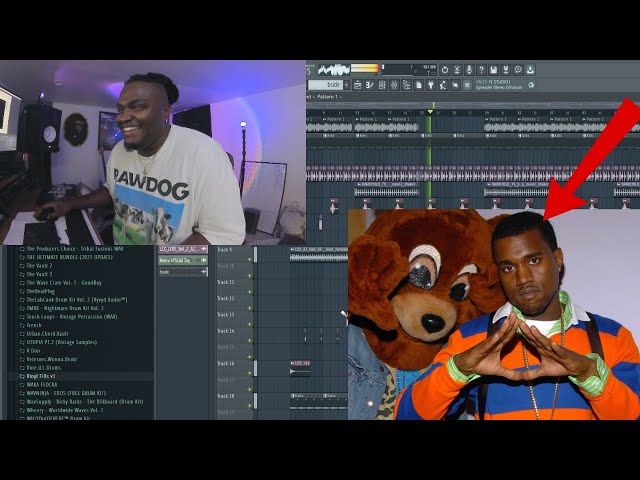
Task: Select LEX_LKIS_Vol_2 item in picker
Action: pos(183,249)
